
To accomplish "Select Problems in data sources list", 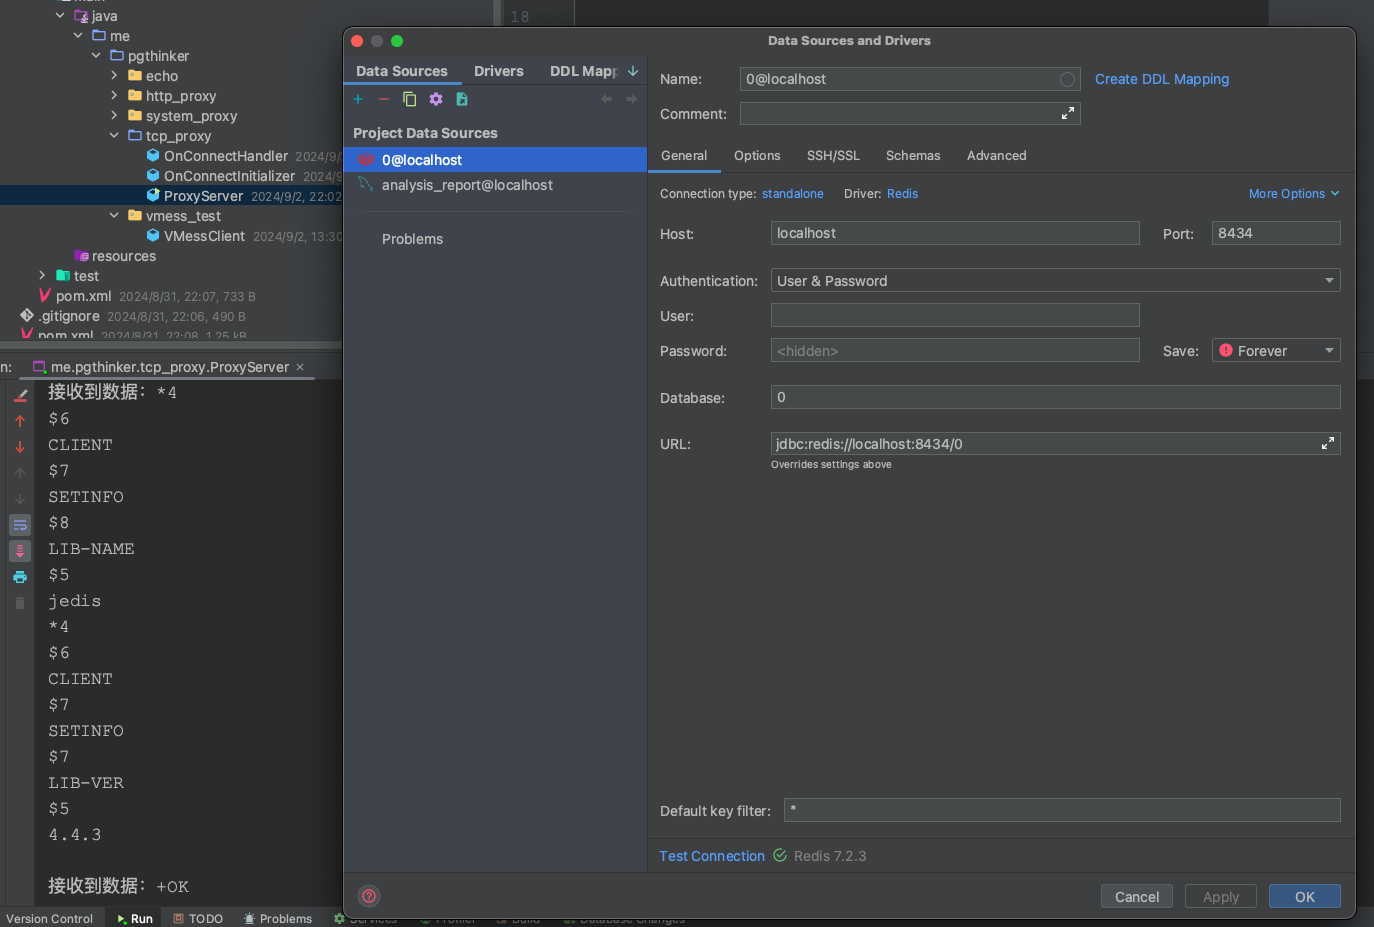I will (x=412, y=239).
